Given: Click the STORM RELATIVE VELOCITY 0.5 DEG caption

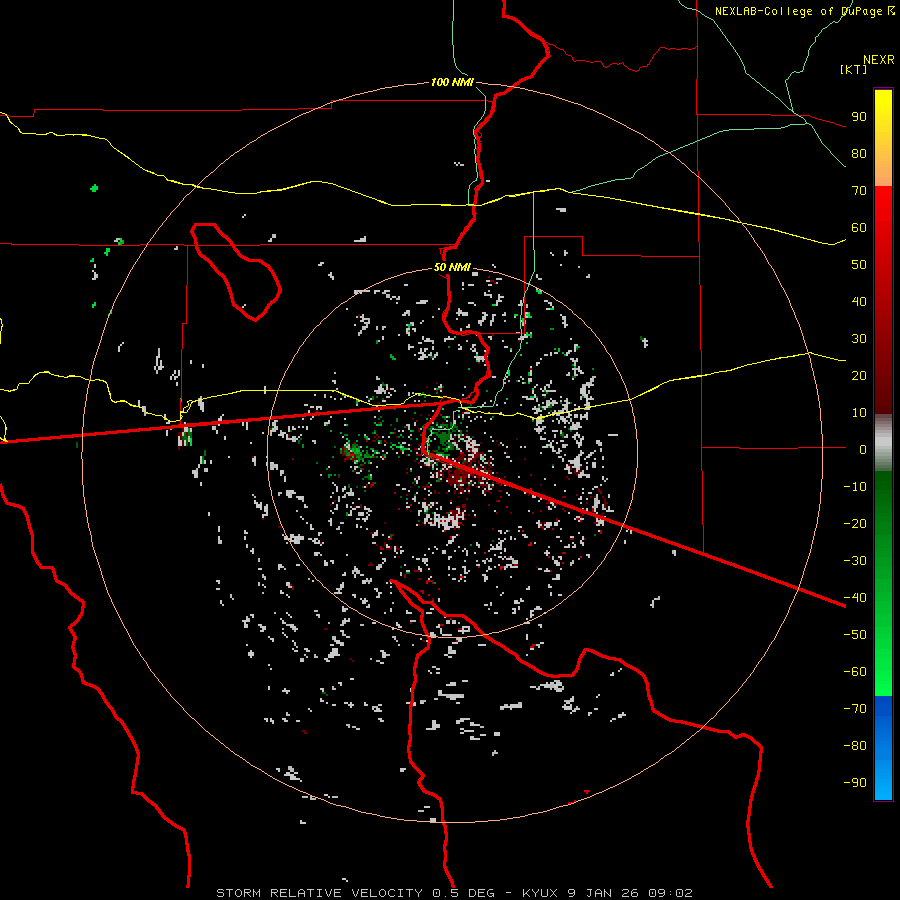Looking at the screenshot, I should [356, 893].
